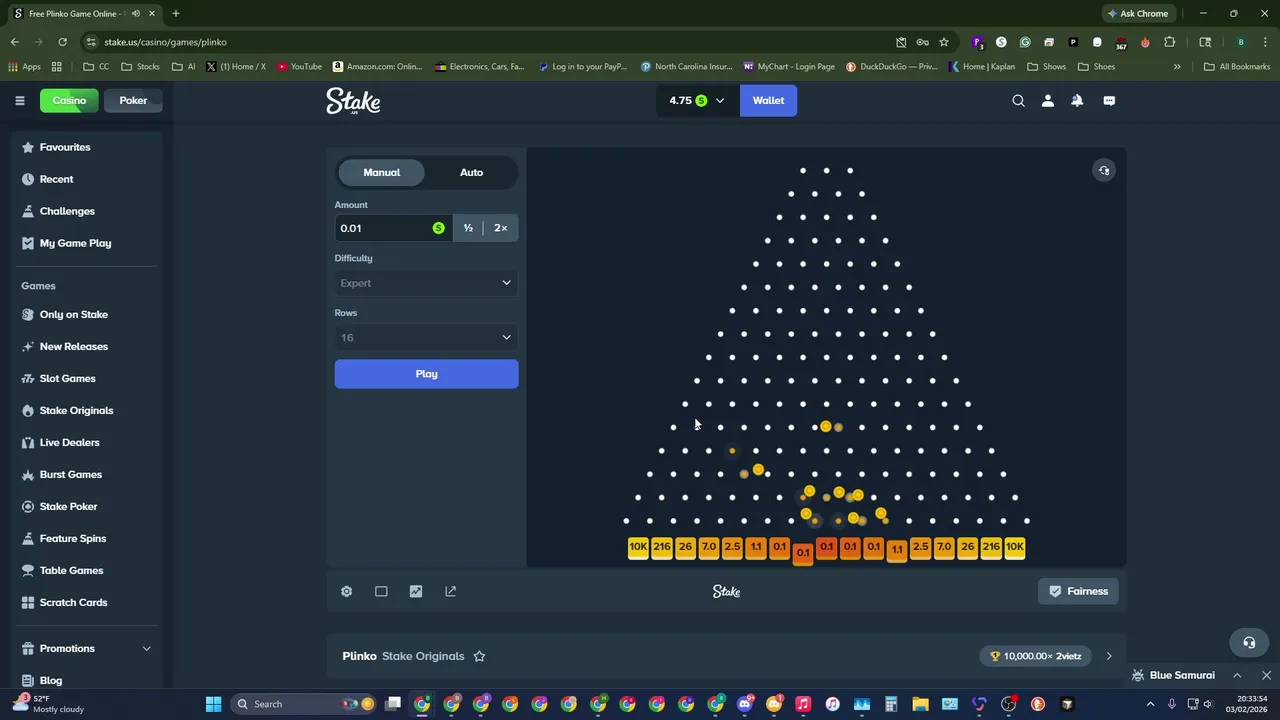Image resolution: width=1280 pixels, height=720 pixels.
Task: Click the Stake logo in header
Action: [x=353, y=100]
